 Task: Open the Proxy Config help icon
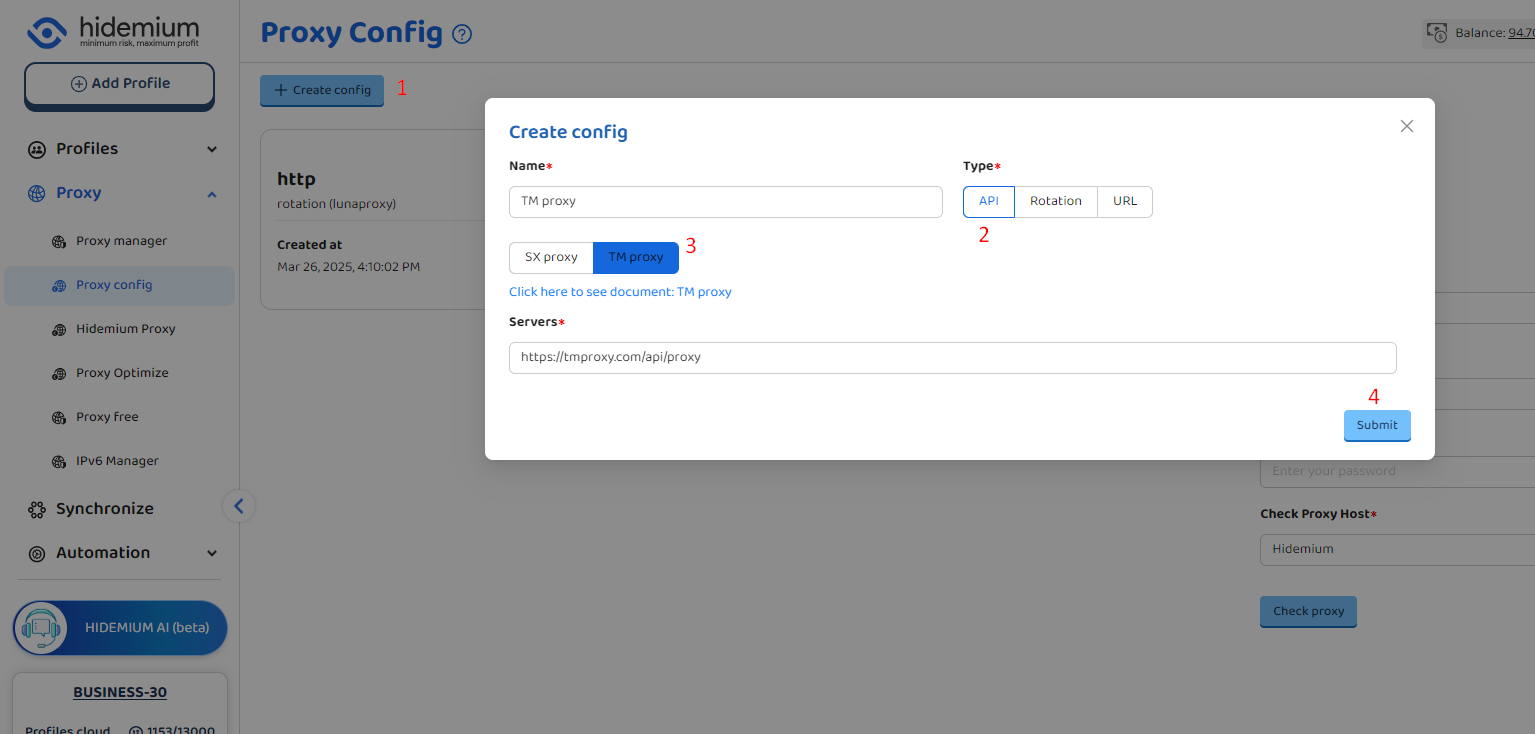(x=461, y=34)
